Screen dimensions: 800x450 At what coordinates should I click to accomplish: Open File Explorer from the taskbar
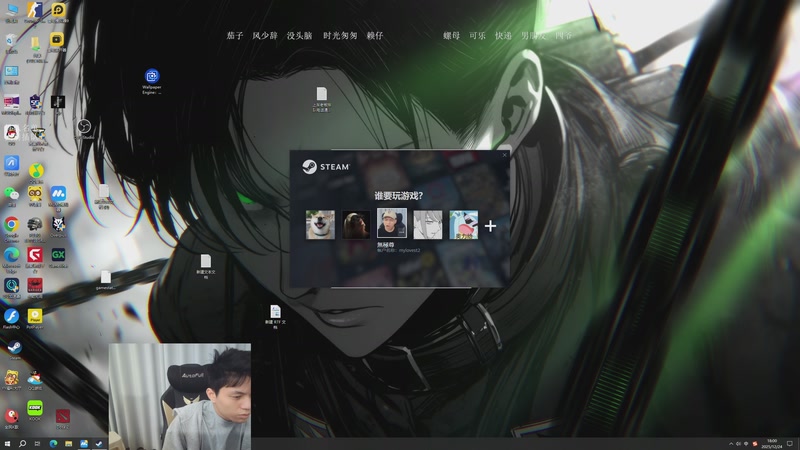point(68,444)
